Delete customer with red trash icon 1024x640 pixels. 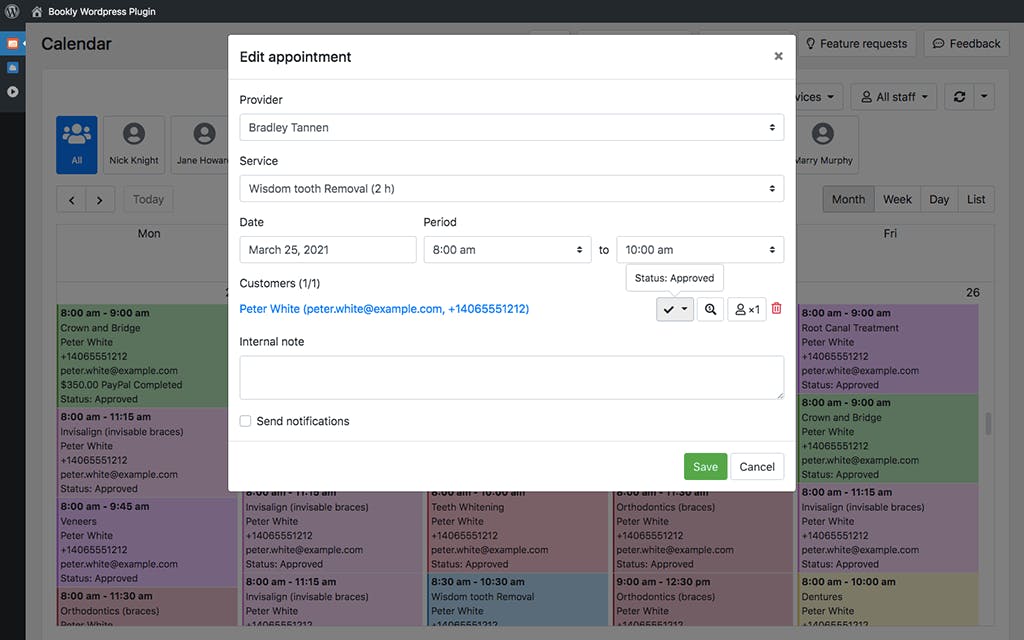[776, 309]
